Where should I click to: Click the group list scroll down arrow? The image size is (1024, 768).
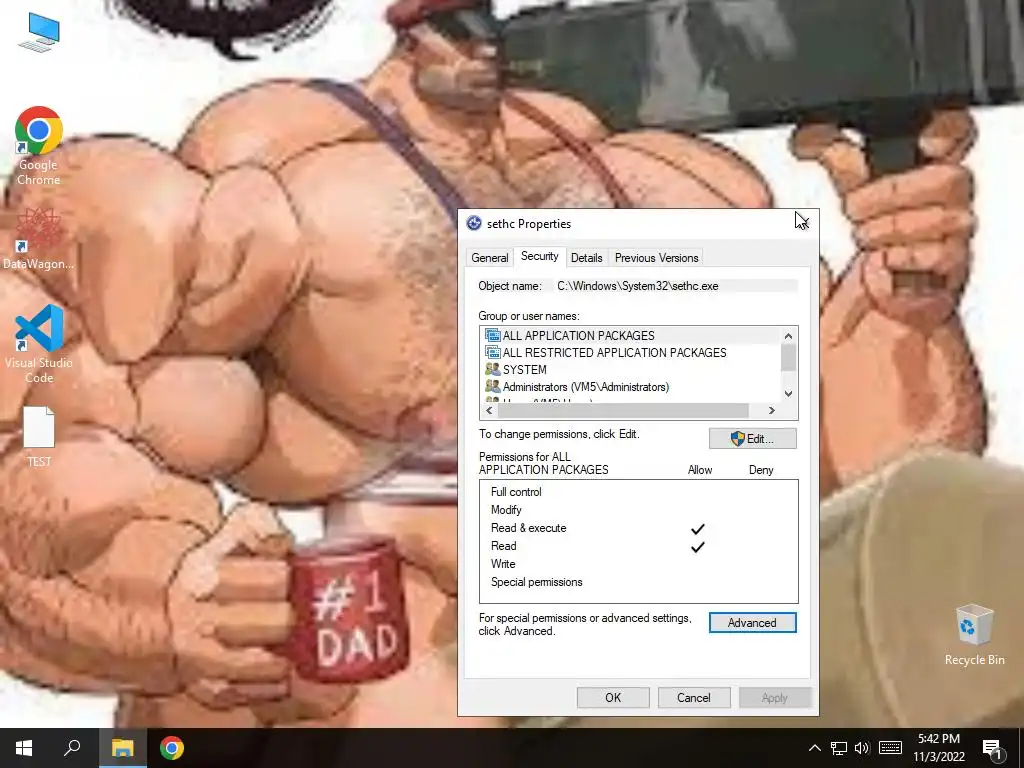[x=788, y=393]
